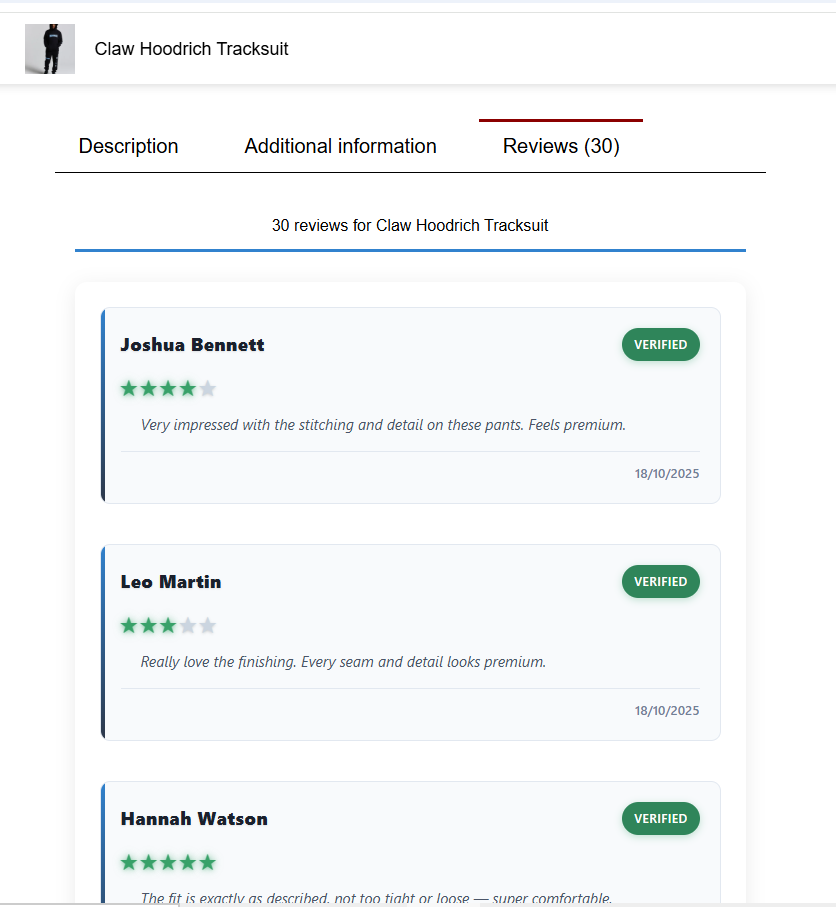The width and height of the screenshot is (836, 907).
Task: Click the date on Joshua Bennett's review
Action: coord(667,474)
